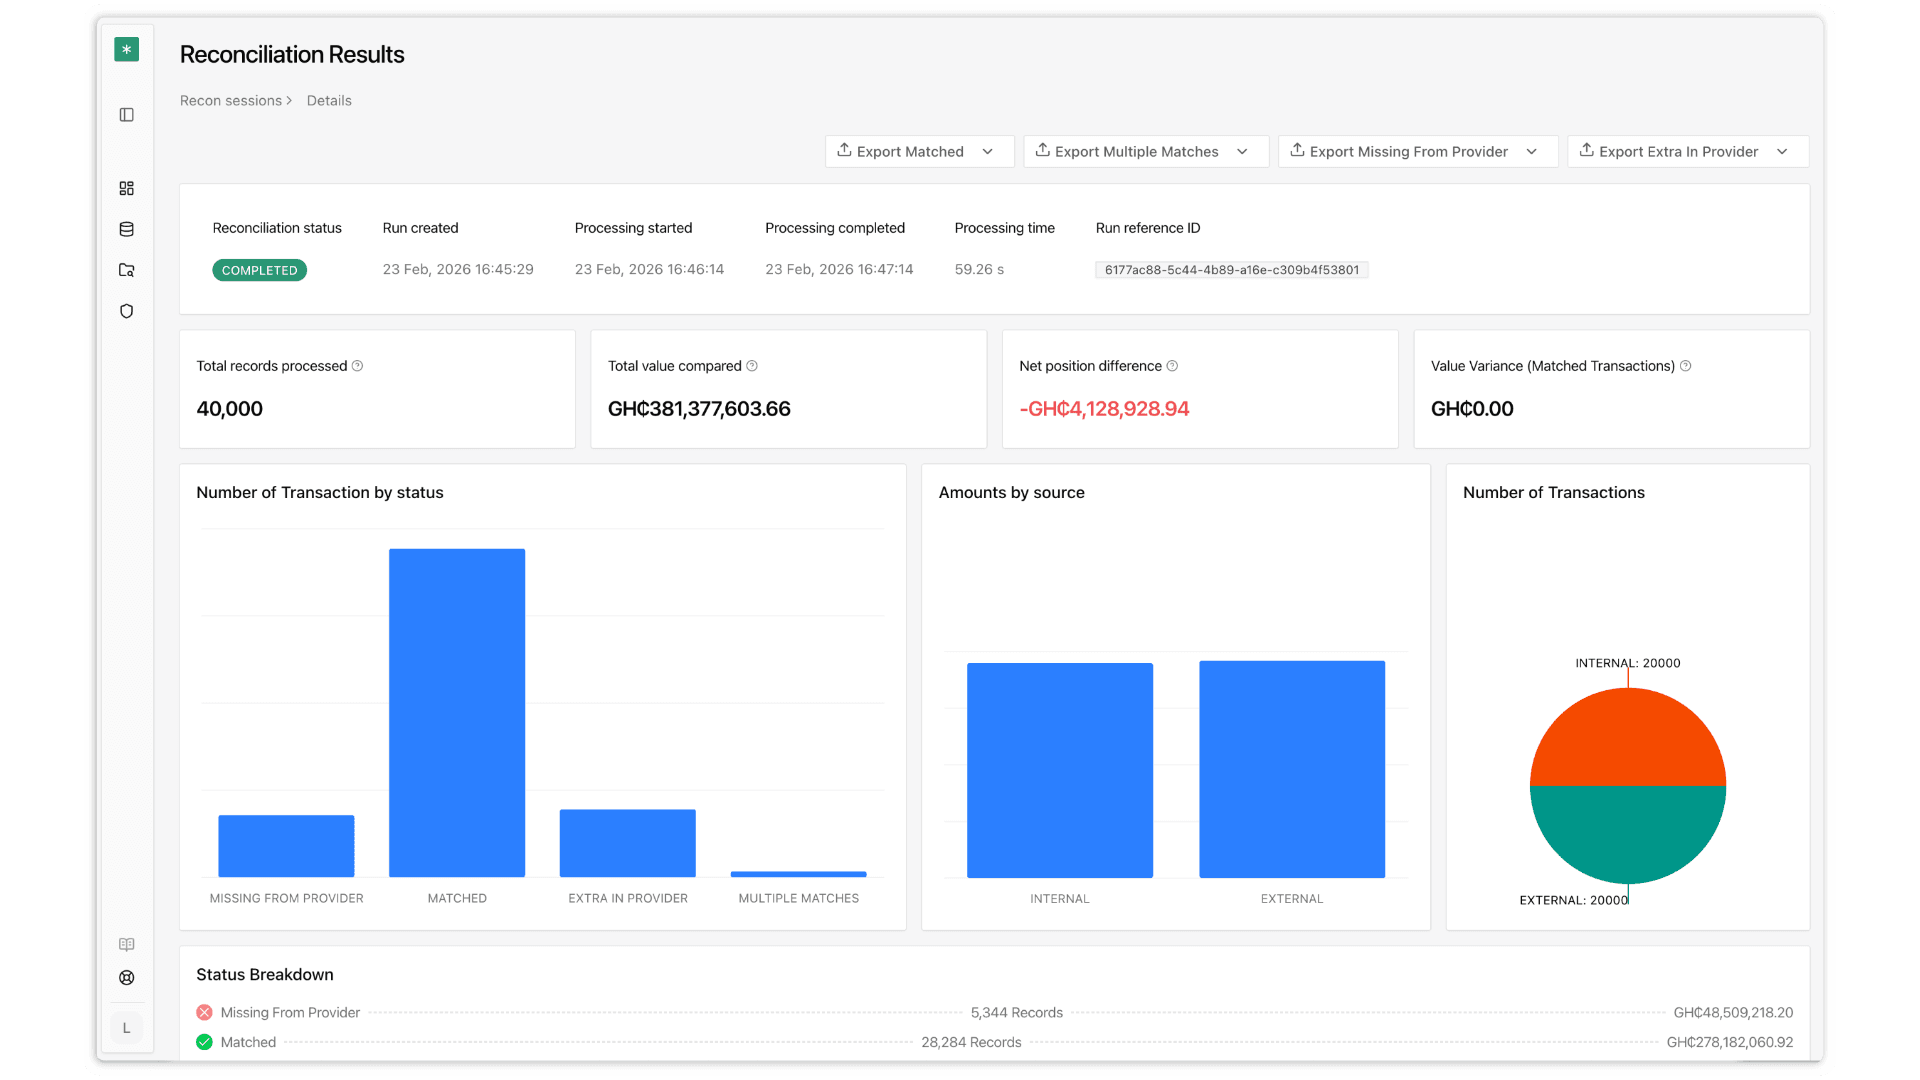The height and width of the screenshot is (1080, 1920).
Task: Click the GH₵0.00 variance value
Action: click(x=1472, y=409)
